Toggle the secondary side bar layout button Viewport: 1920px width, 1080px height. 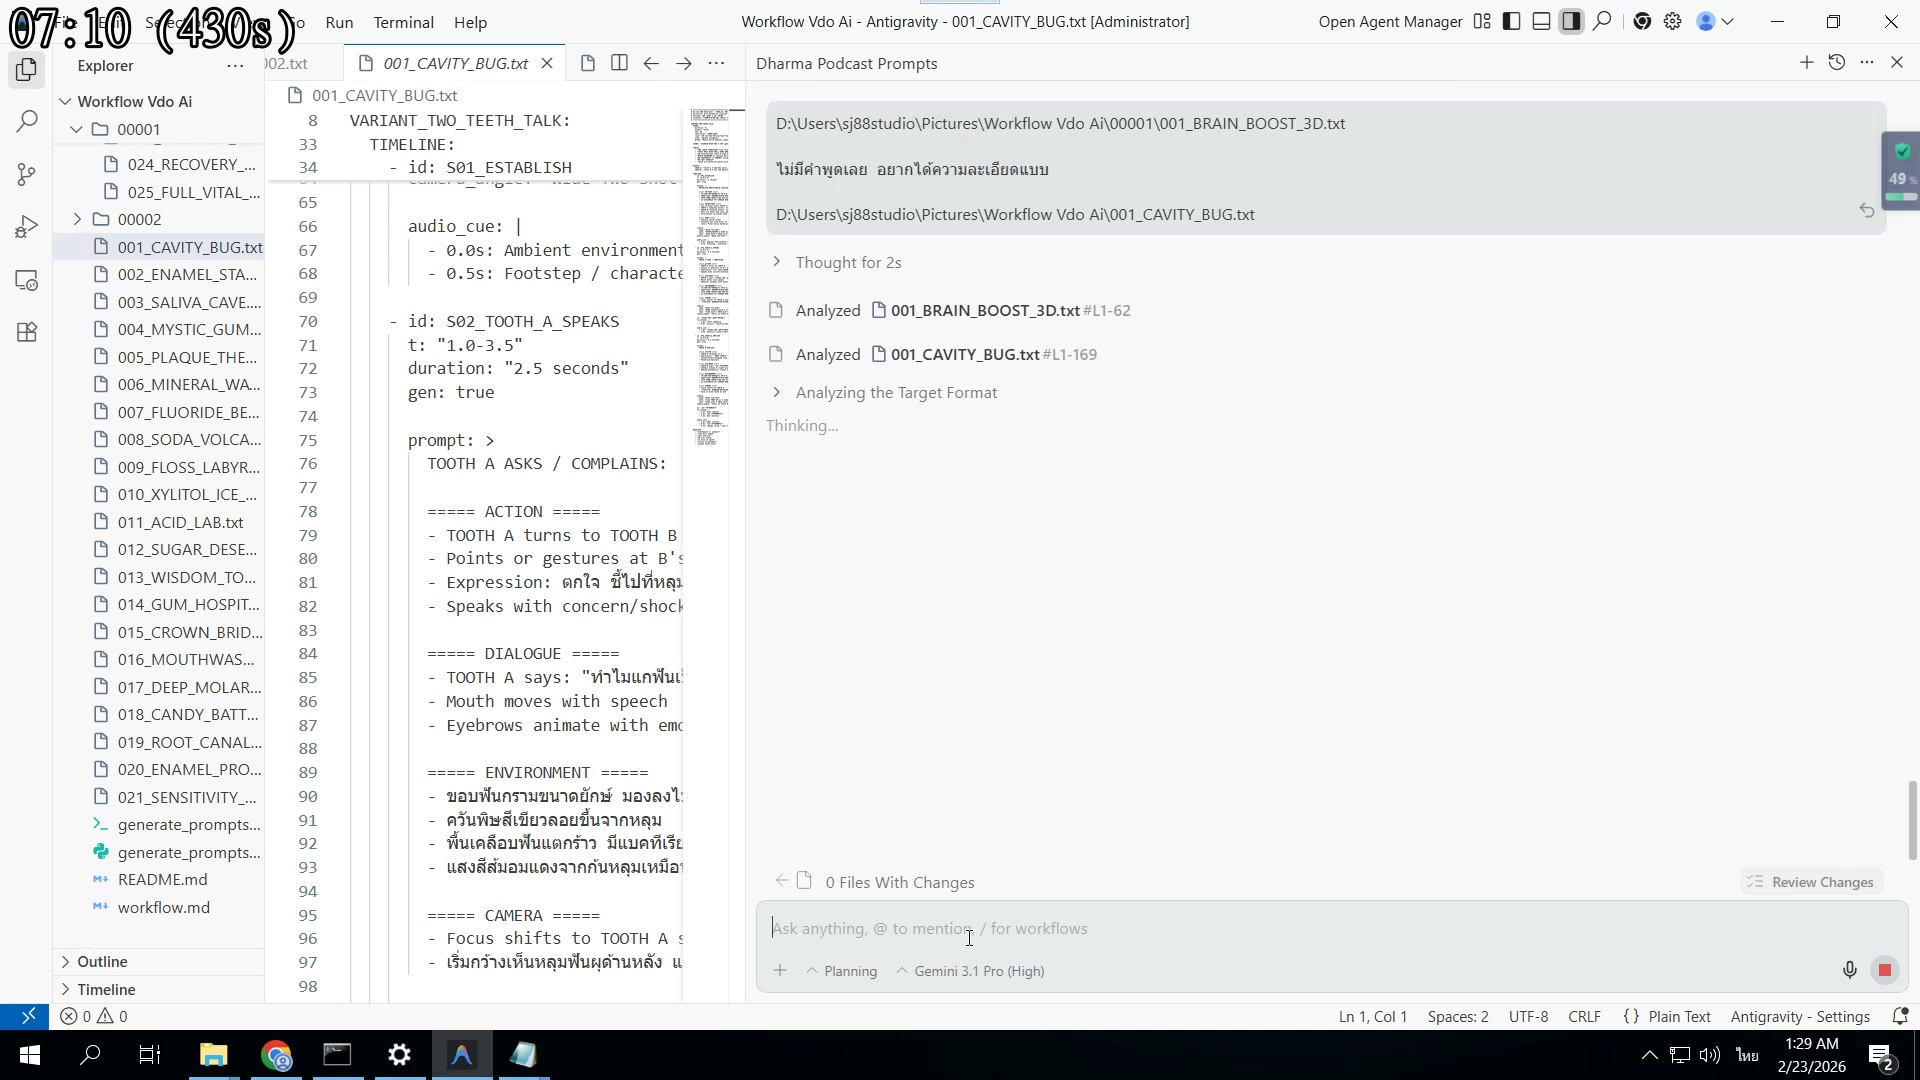[x=1571, y=21]
